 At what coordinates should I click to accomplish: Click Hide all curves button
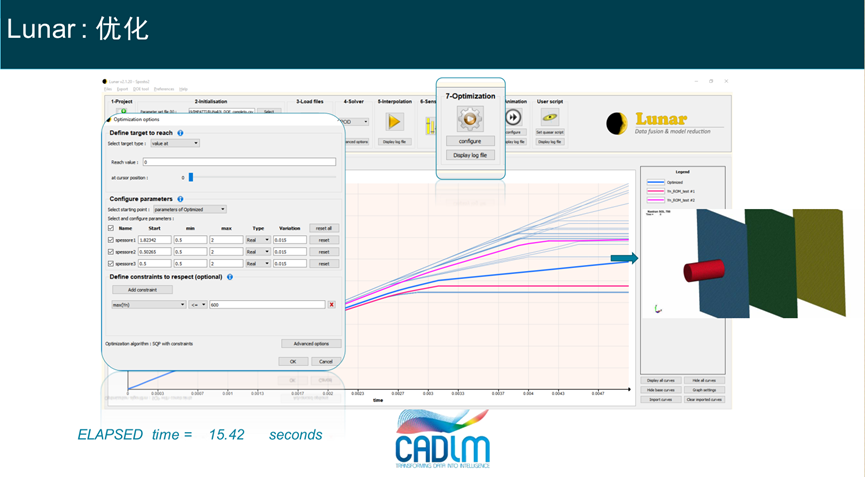[x=704, y=380]
